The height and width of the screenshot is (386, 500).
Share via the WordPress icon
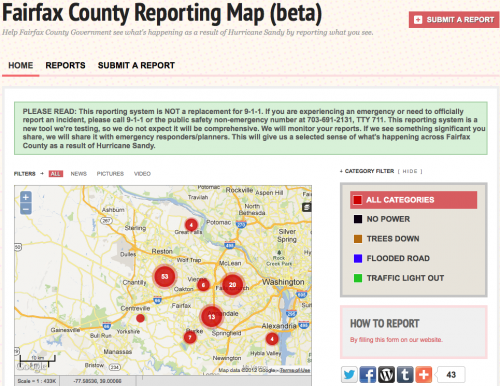[x=386, y=374]
